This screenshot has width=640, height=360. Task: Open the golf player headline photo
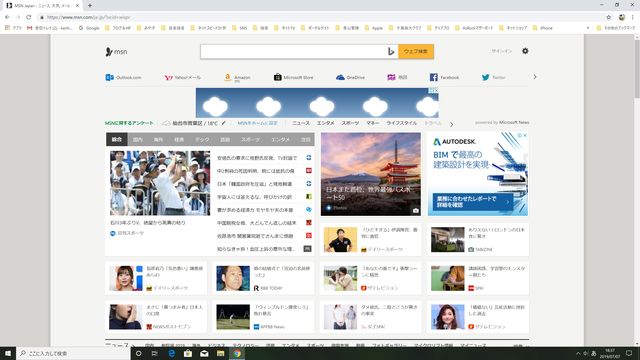(x=160, y=183)
